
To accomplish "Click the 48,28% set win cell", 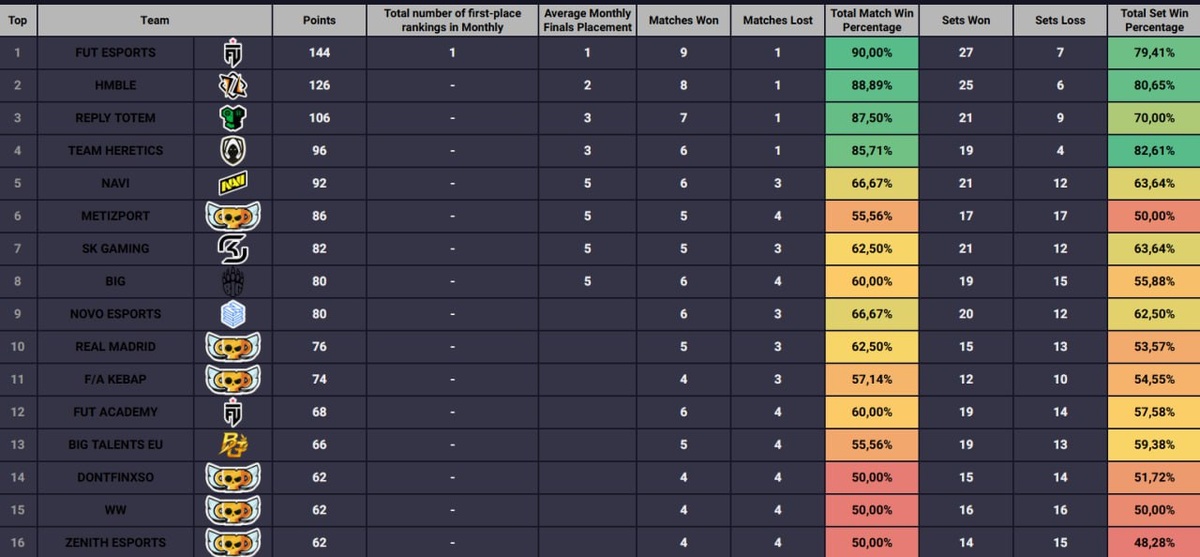I will coord(1153,542).
